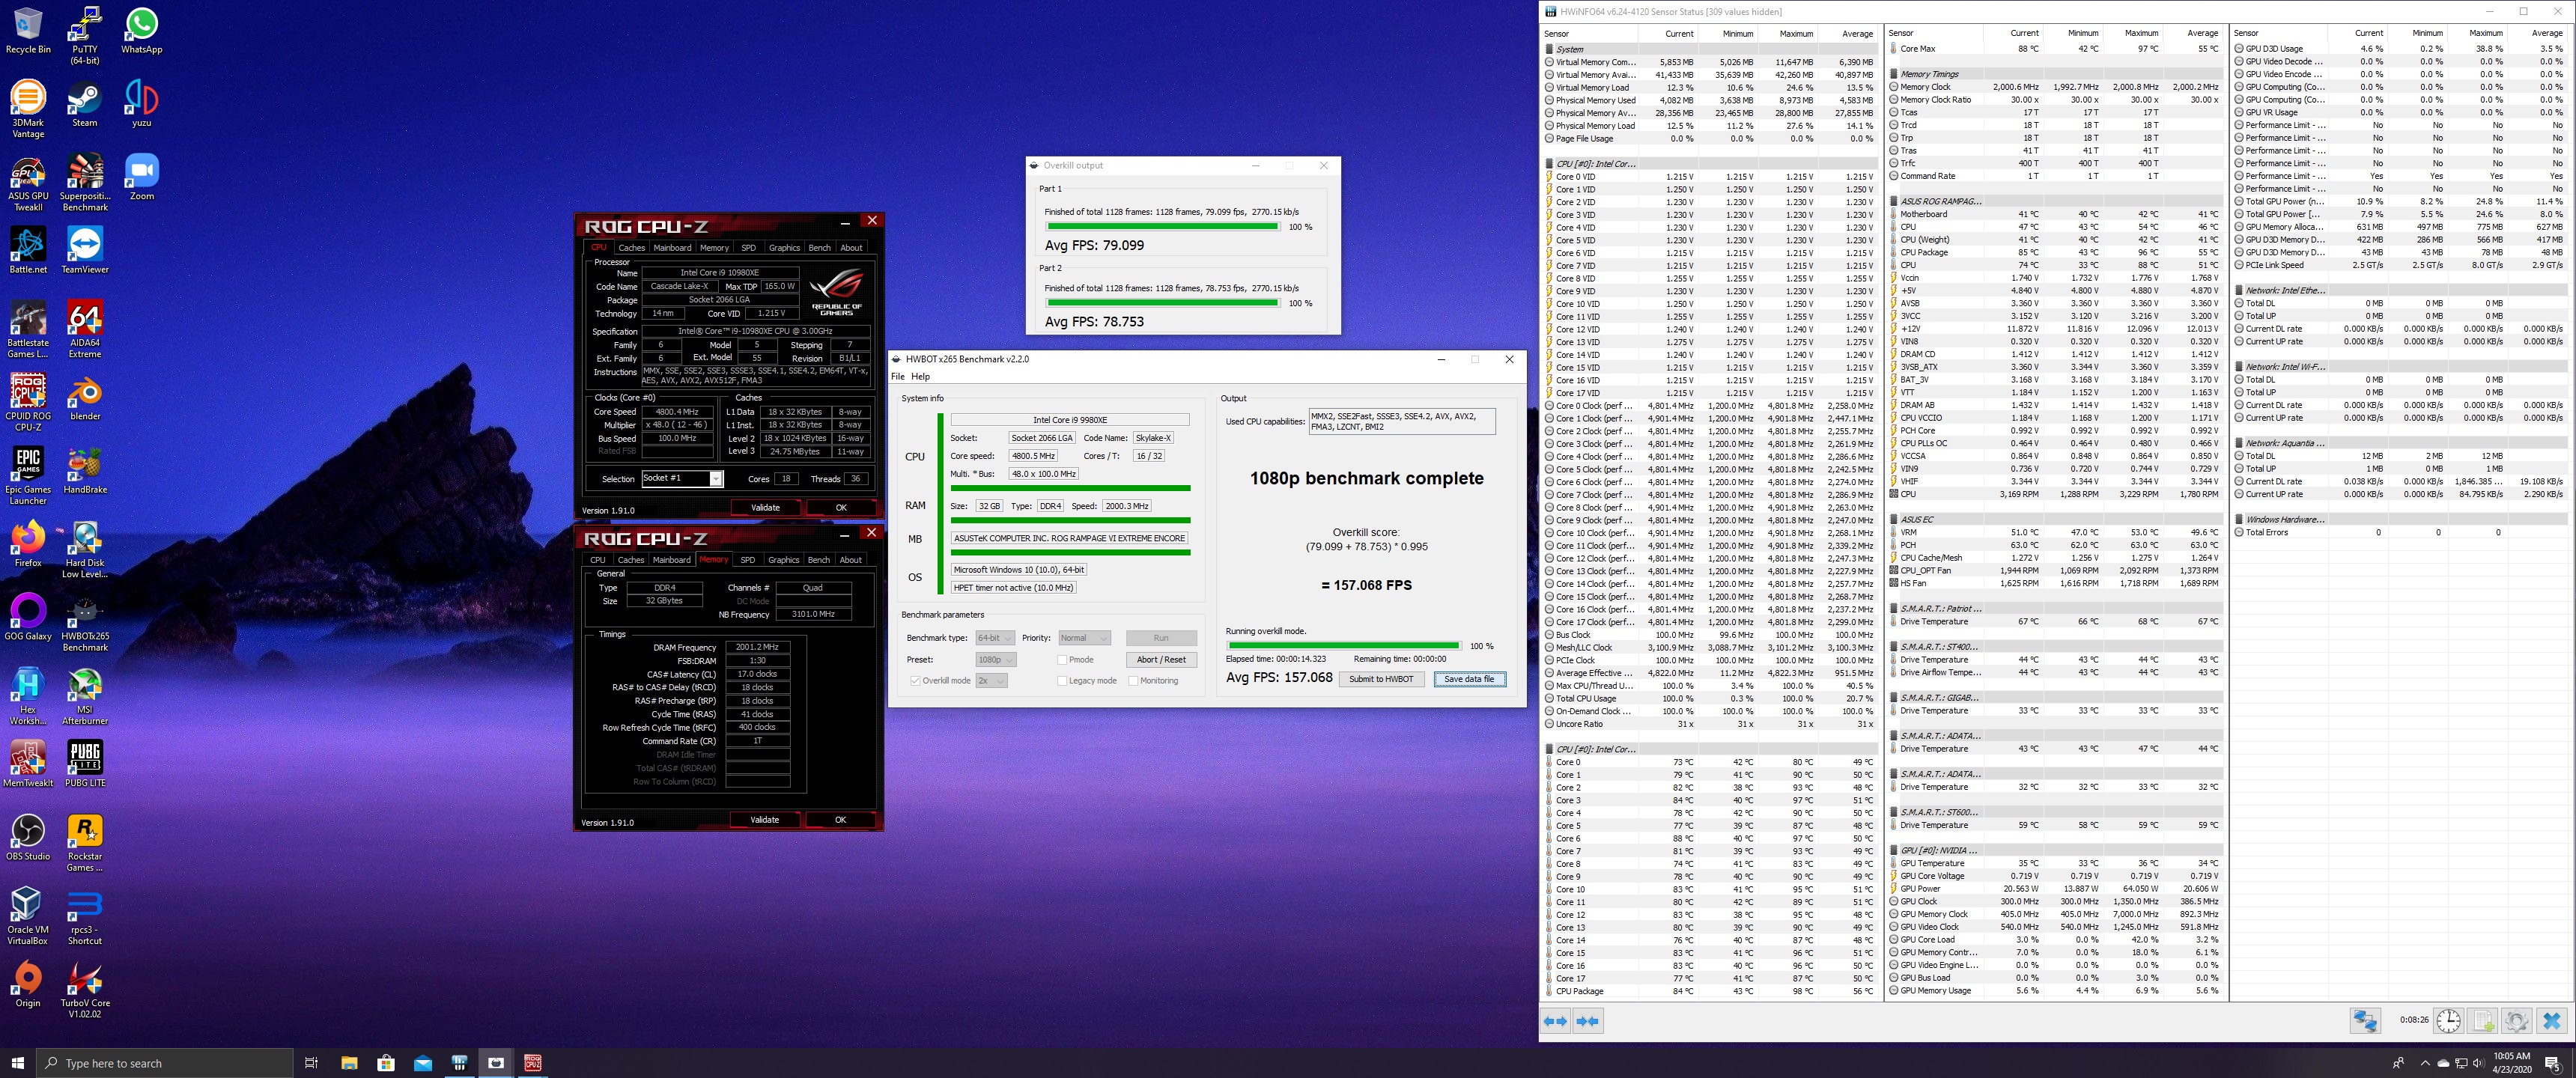
Task: Click HWiNFO logging start sheet icon
Action: pyautogui.click(x=2483, y=1020)
